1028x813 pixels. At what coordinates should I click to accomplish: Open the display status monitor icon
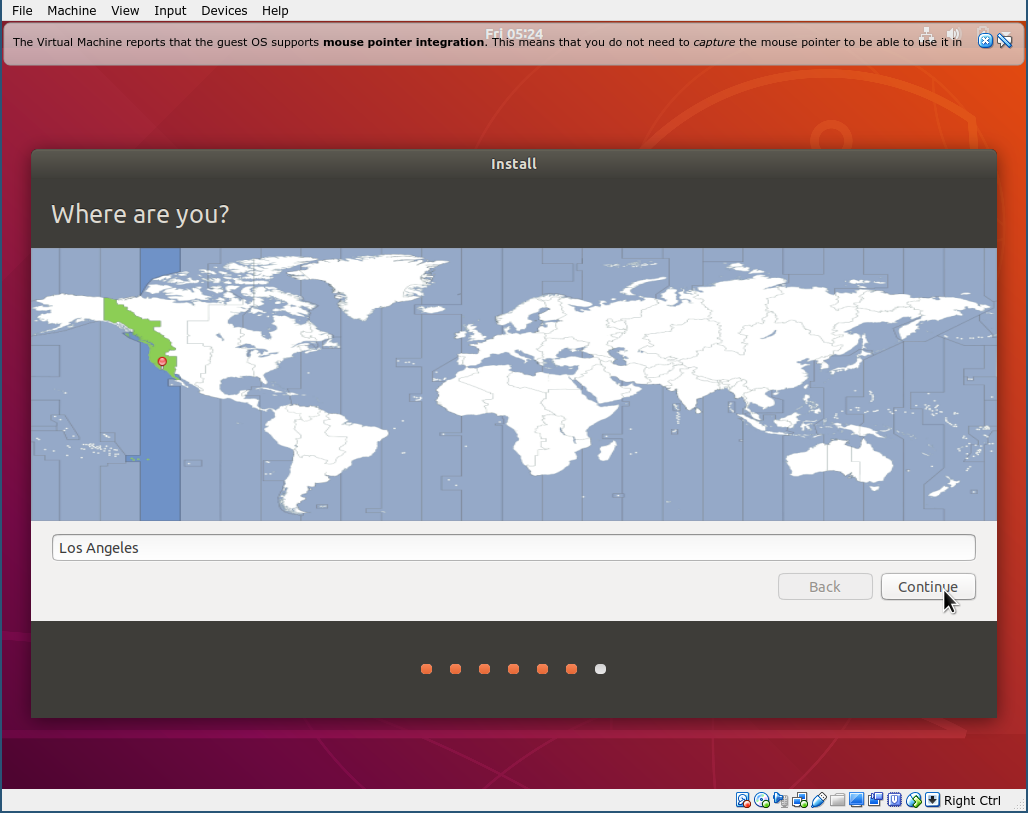(856, 800)
